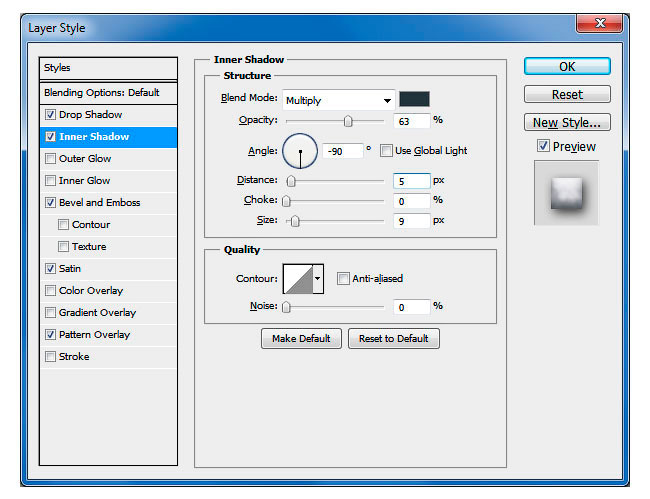
Task: Open the Gradient Overlay settings row
Action: point(108,312)
